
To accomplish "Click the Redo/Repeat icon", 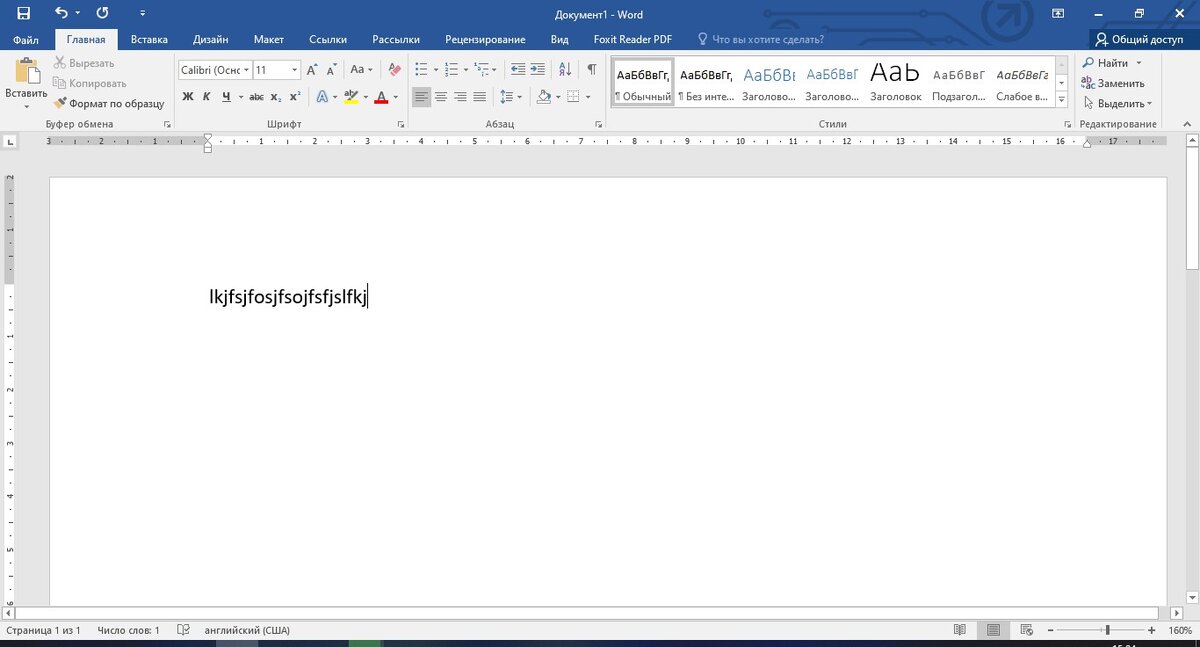I will coord(102,13).
